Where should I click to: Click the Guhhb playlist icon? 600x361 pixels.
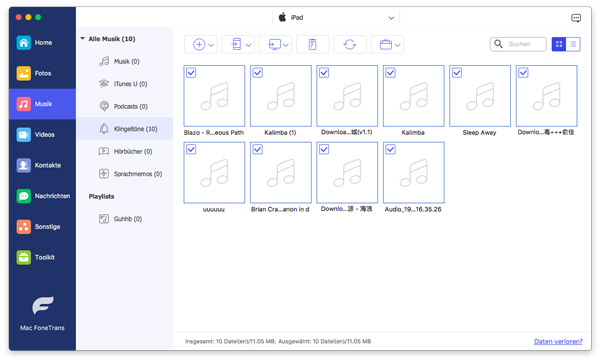104,219
